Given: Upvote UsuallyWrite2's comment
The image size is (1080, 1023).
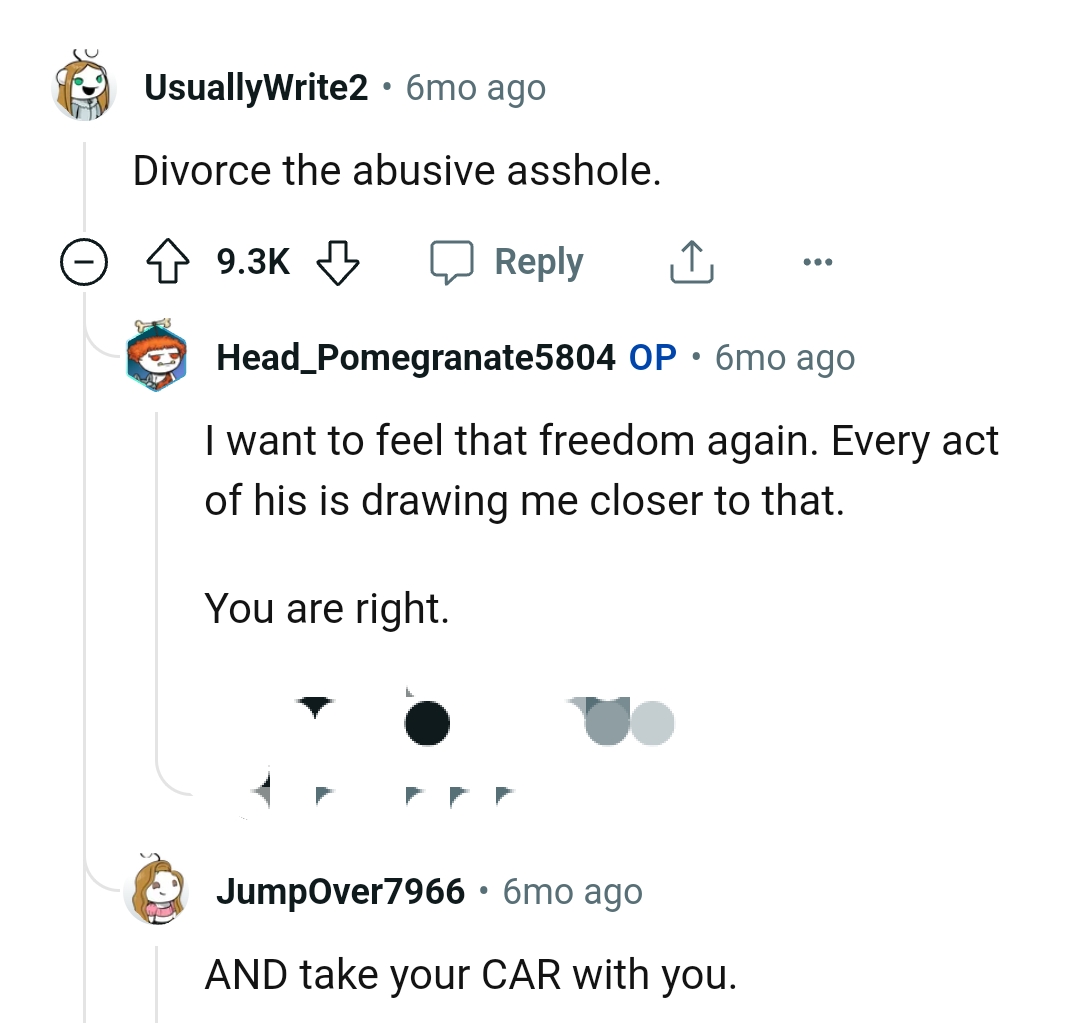Looking at the screenshot, I should (x=170, y=261).
